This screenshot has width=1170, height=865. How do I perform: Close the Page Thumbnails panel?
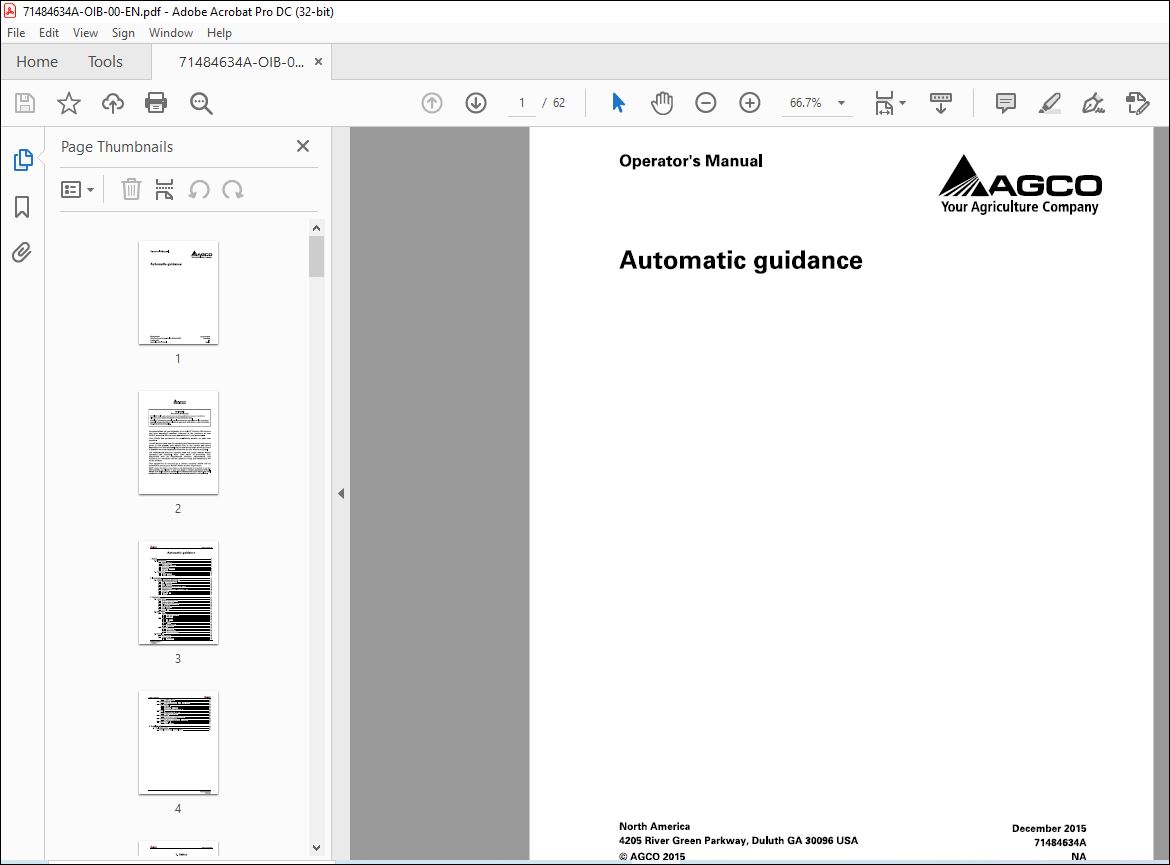click(303, 146)
